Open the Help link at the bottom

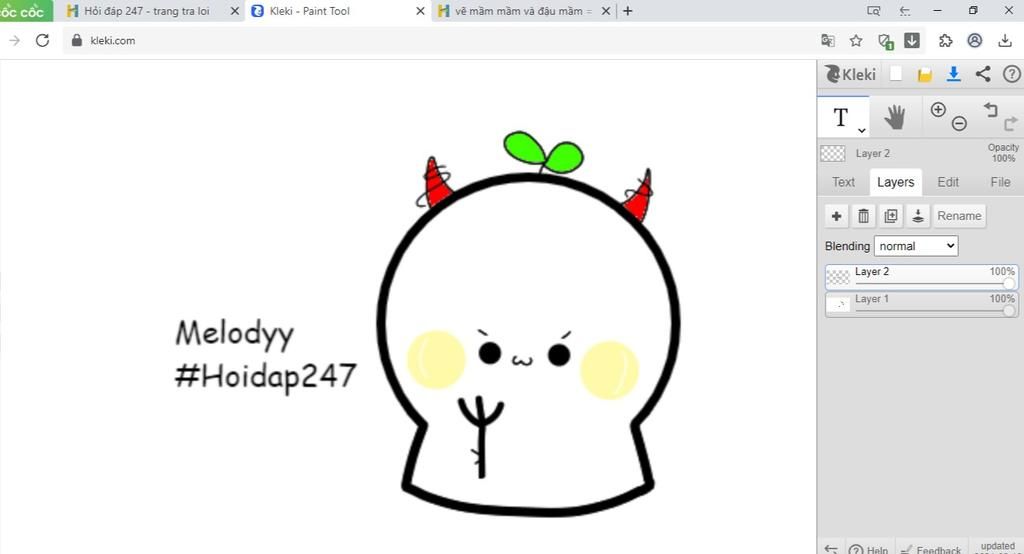click(868, 549)
